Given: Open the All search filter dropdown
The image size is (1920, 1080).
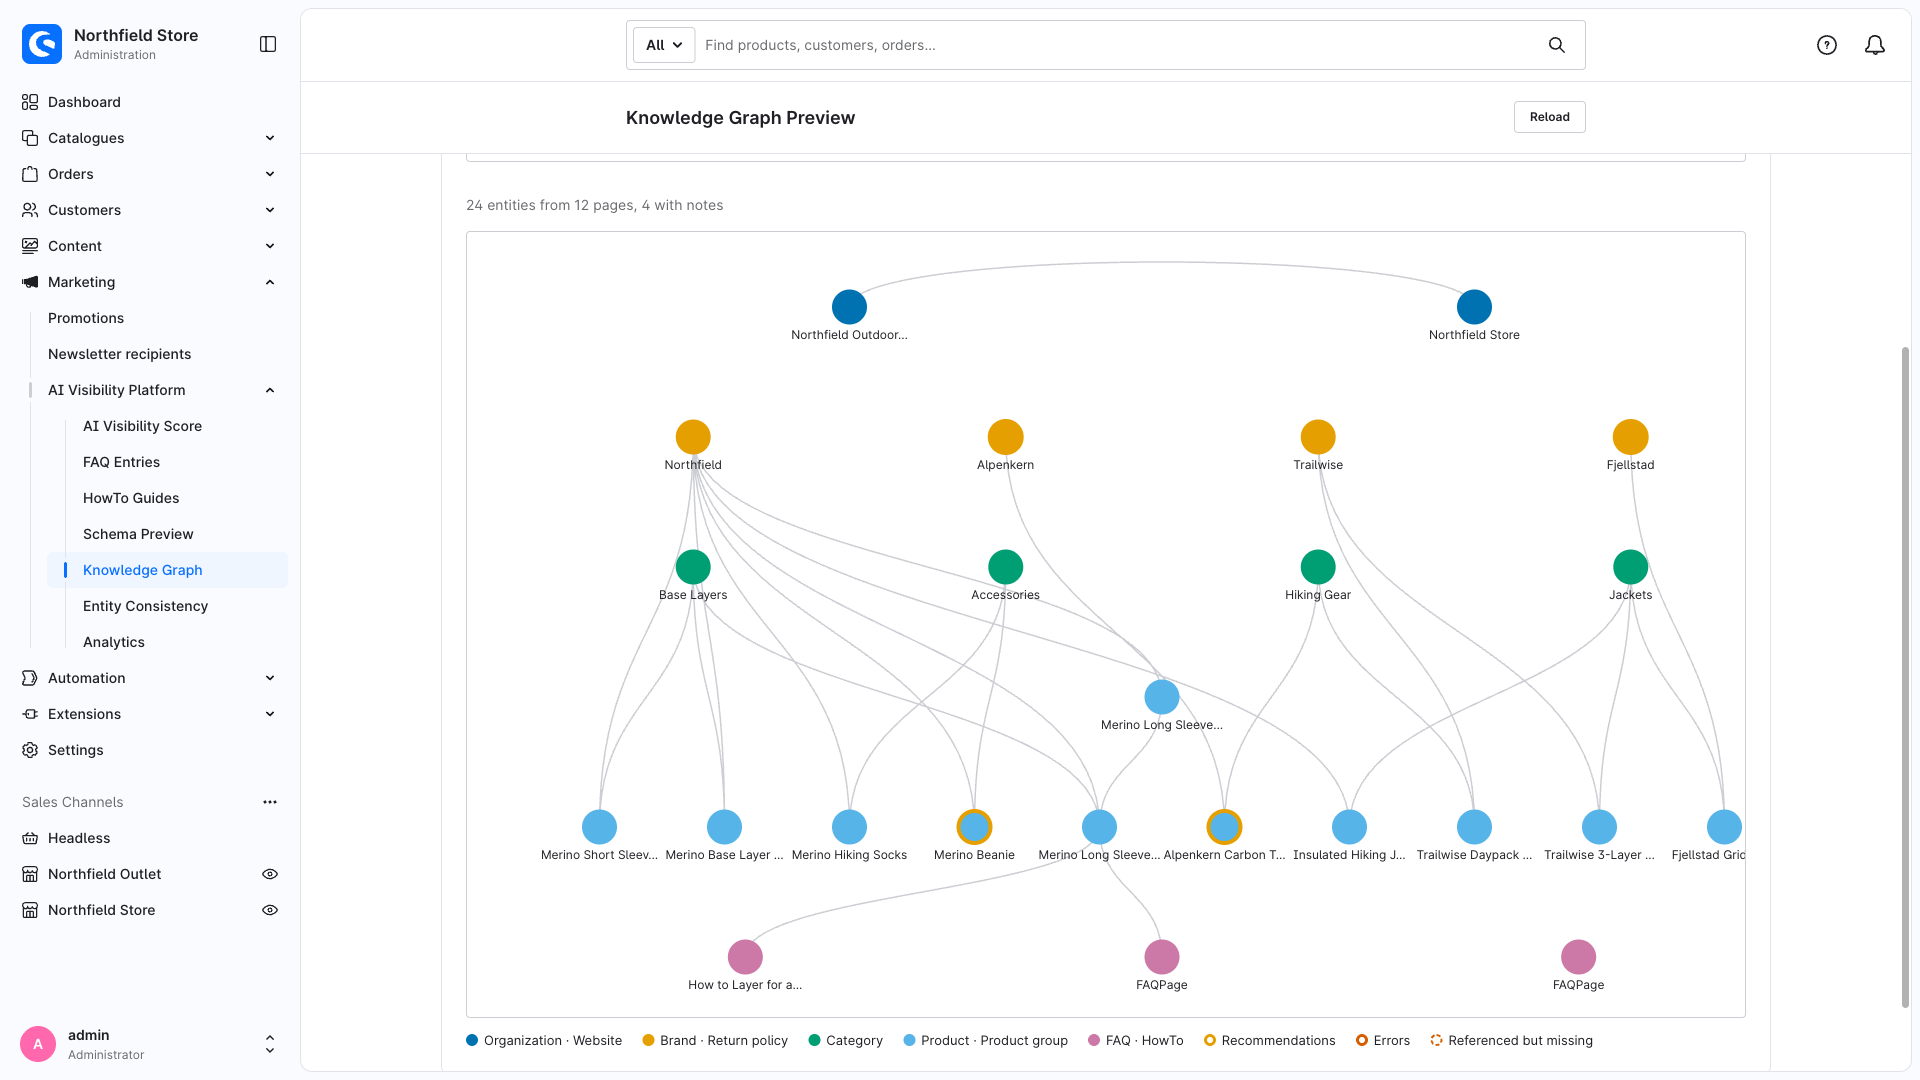Looking at the screenshot, I should (664, 45).
